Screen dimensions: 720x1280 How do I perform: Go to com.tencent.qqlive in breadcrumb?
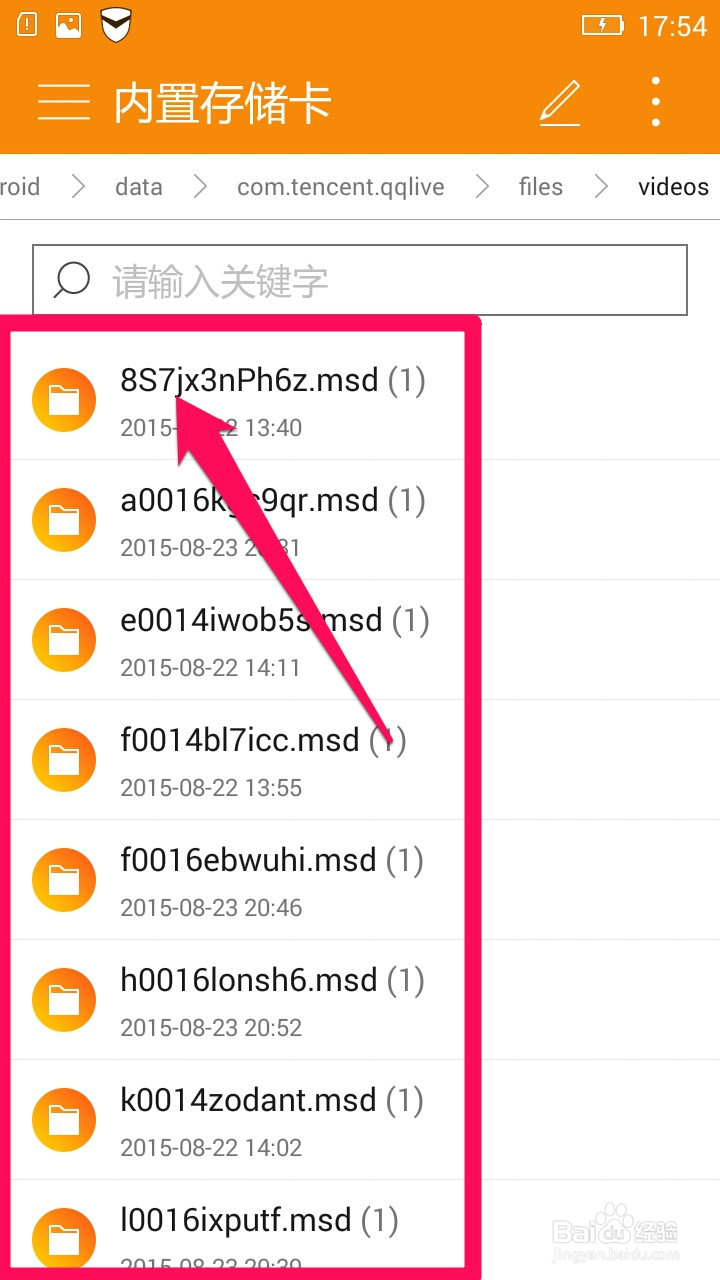click(341, 187)
